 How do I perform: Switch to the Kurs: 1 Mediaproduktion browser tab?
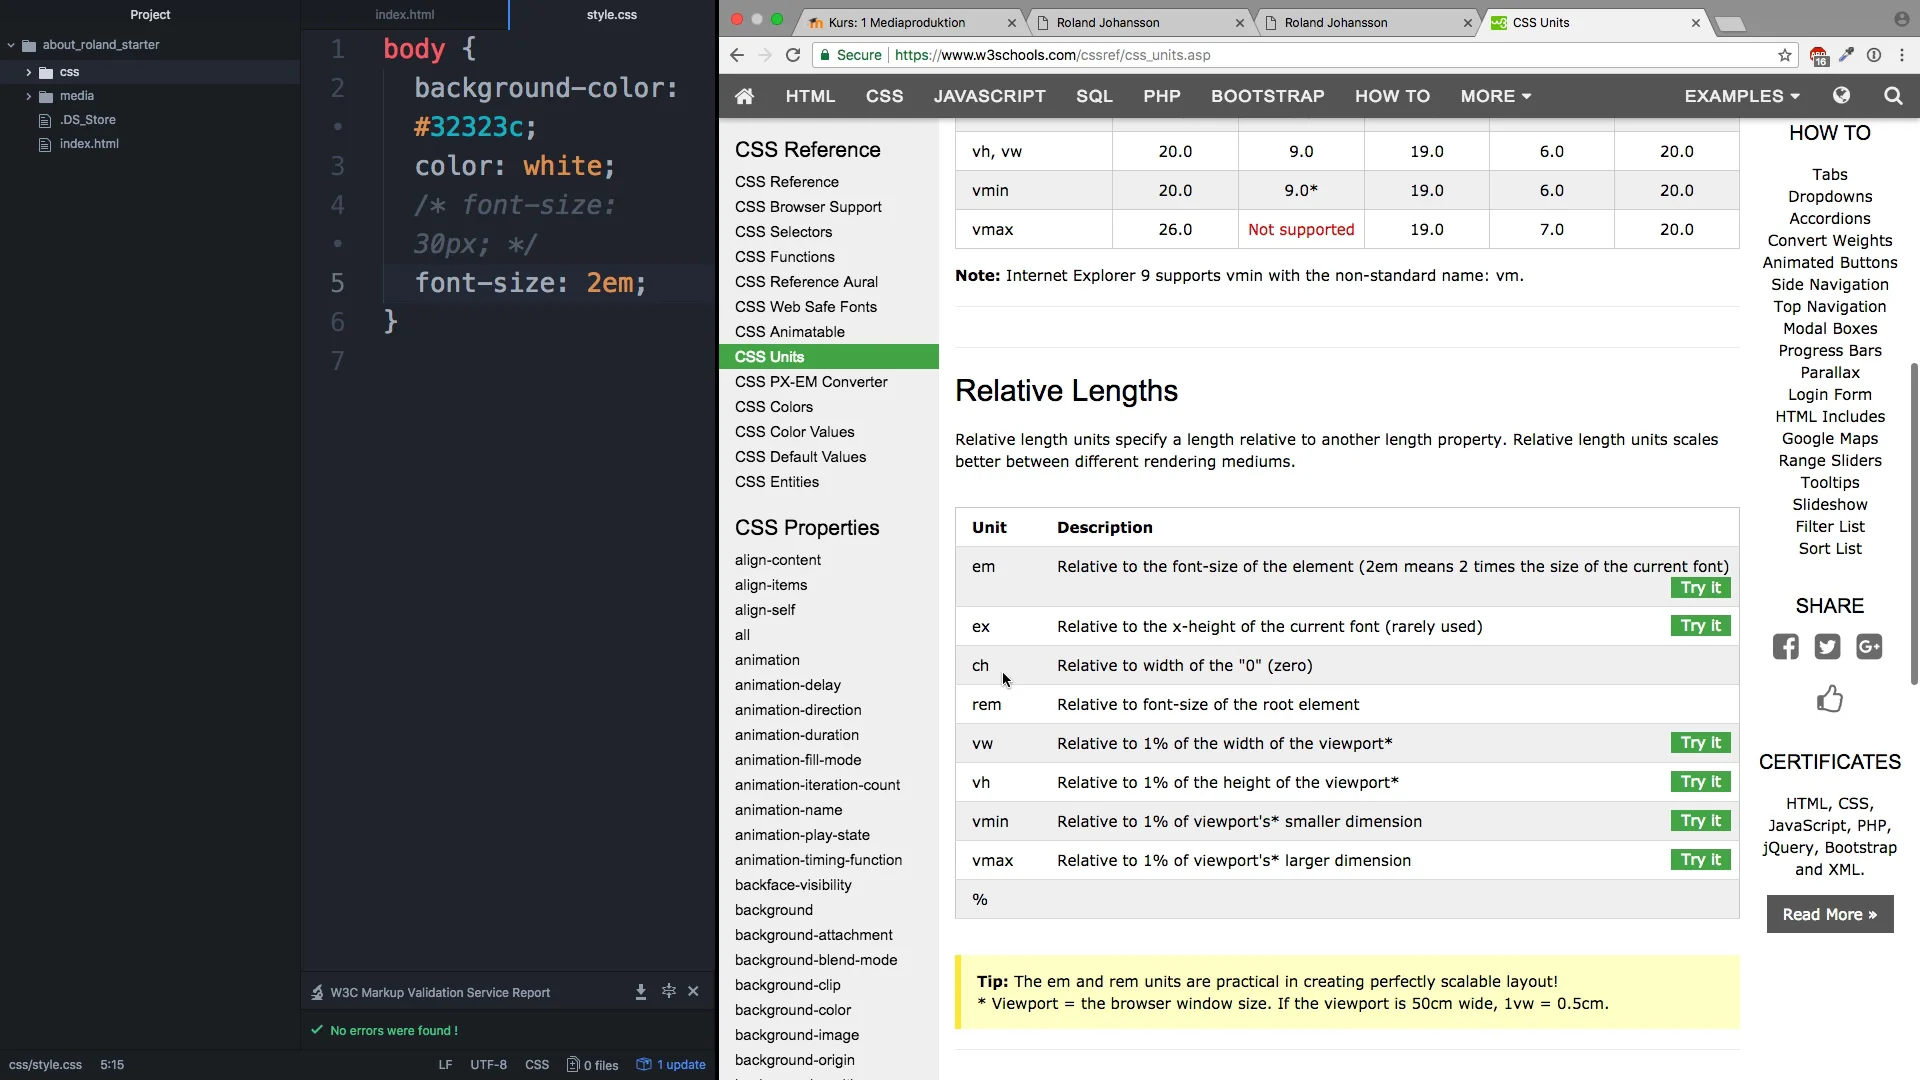point(912,22)
